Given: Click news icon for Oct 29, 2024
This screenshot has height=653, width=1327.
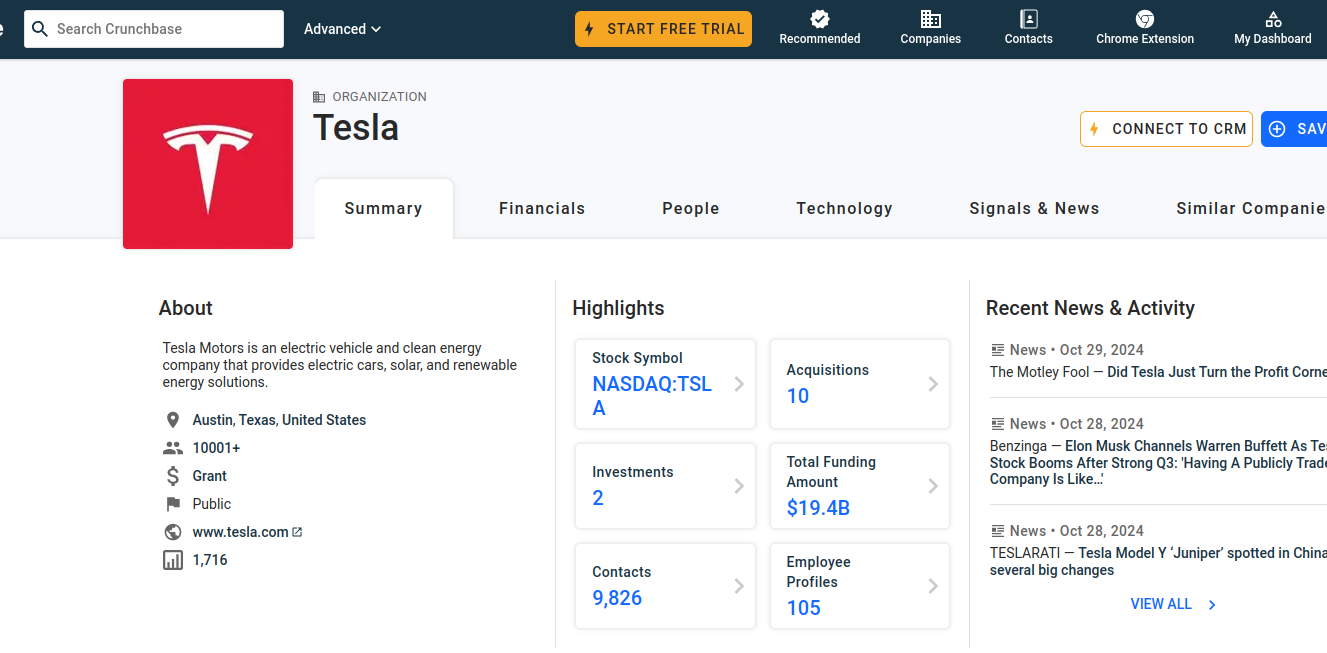Looking at the screenshot, I should 997,350.
